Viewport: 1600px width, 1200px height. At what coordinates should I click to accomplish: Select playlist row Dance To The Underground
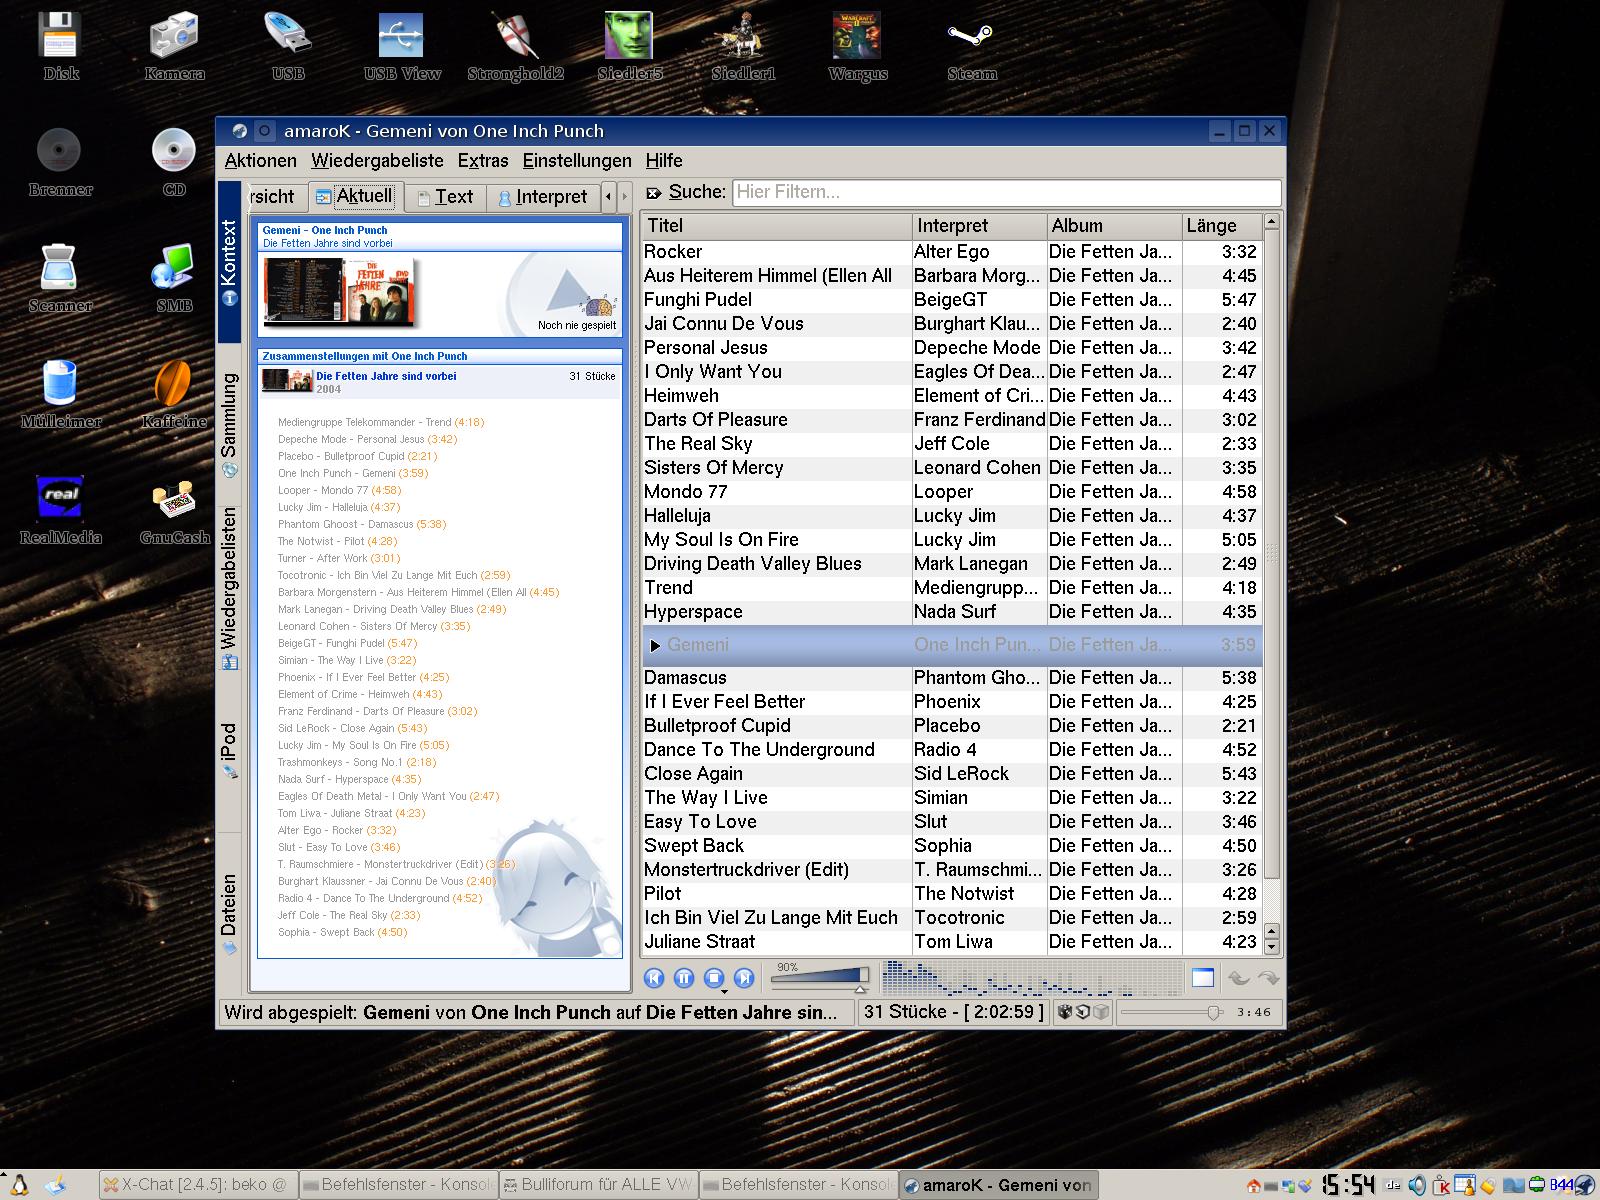coord(951,750)
